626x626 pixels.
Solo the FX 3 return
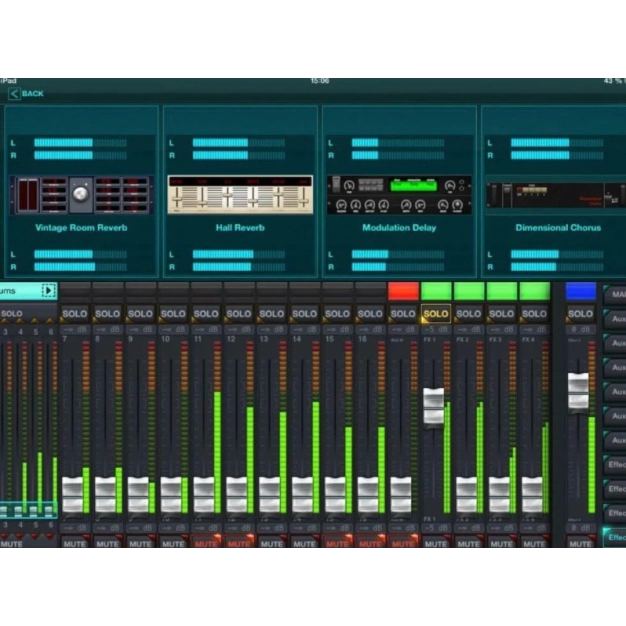point(501,314)
